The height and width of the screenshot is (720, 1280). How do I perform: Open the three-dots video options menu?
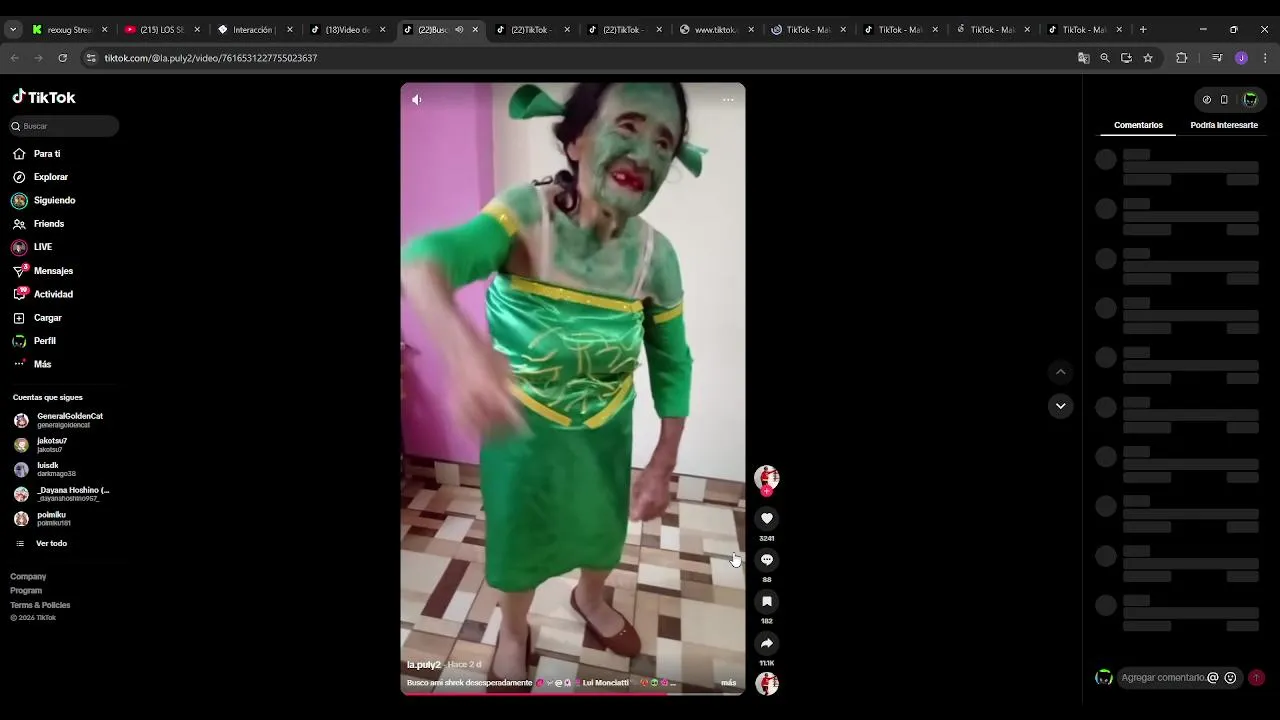[x=728, y=99]
